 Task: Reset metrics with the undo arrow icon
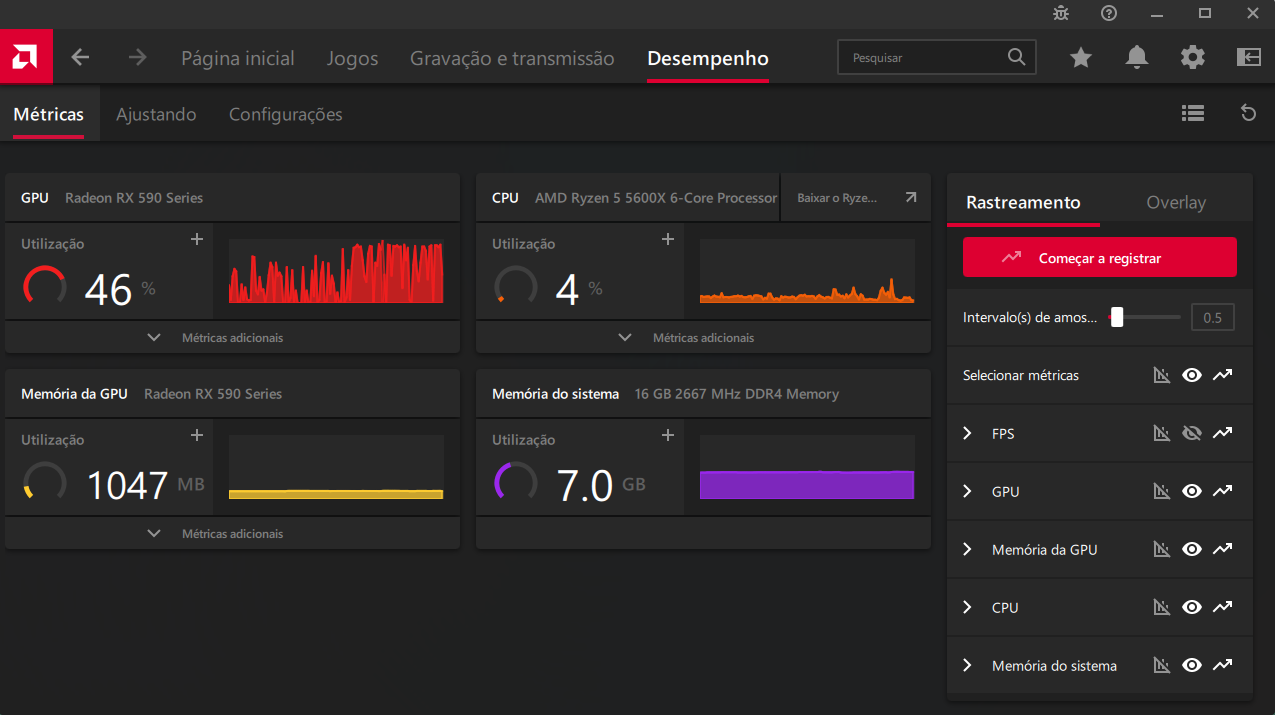(1248, 113)
